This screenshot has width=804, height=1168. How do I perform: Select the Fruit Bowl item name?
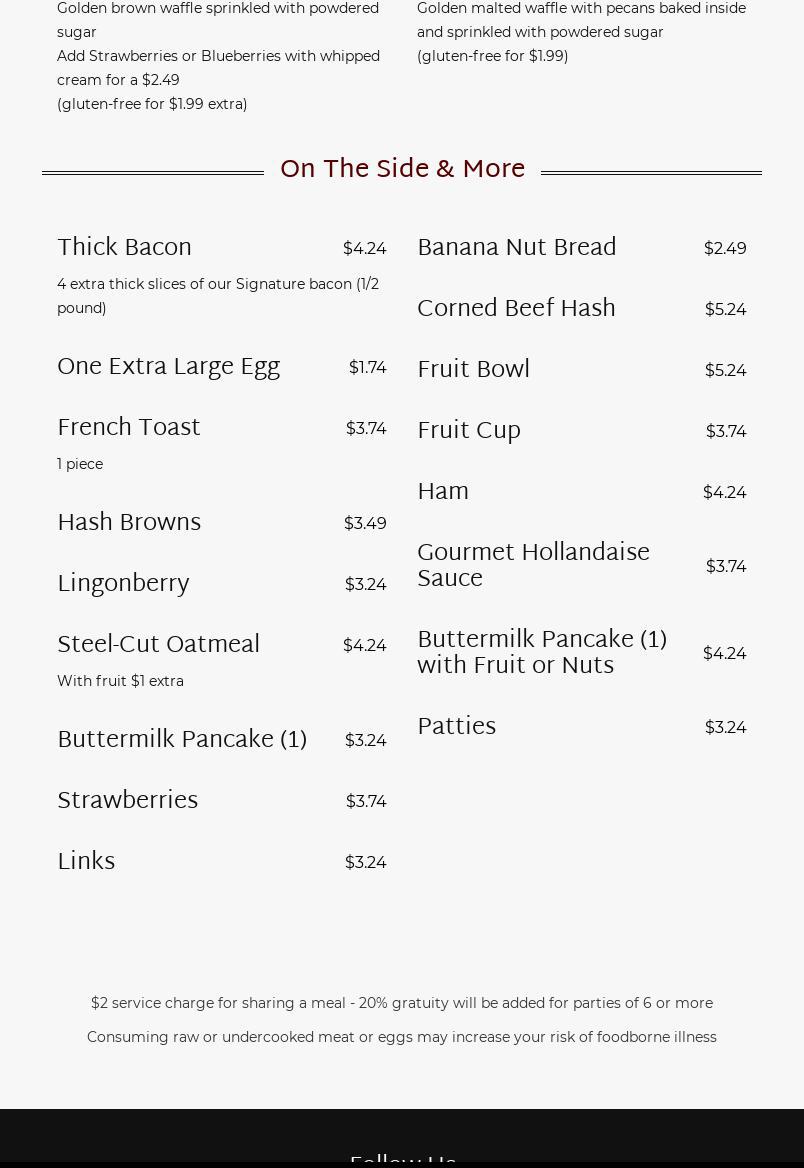[473, 369]
